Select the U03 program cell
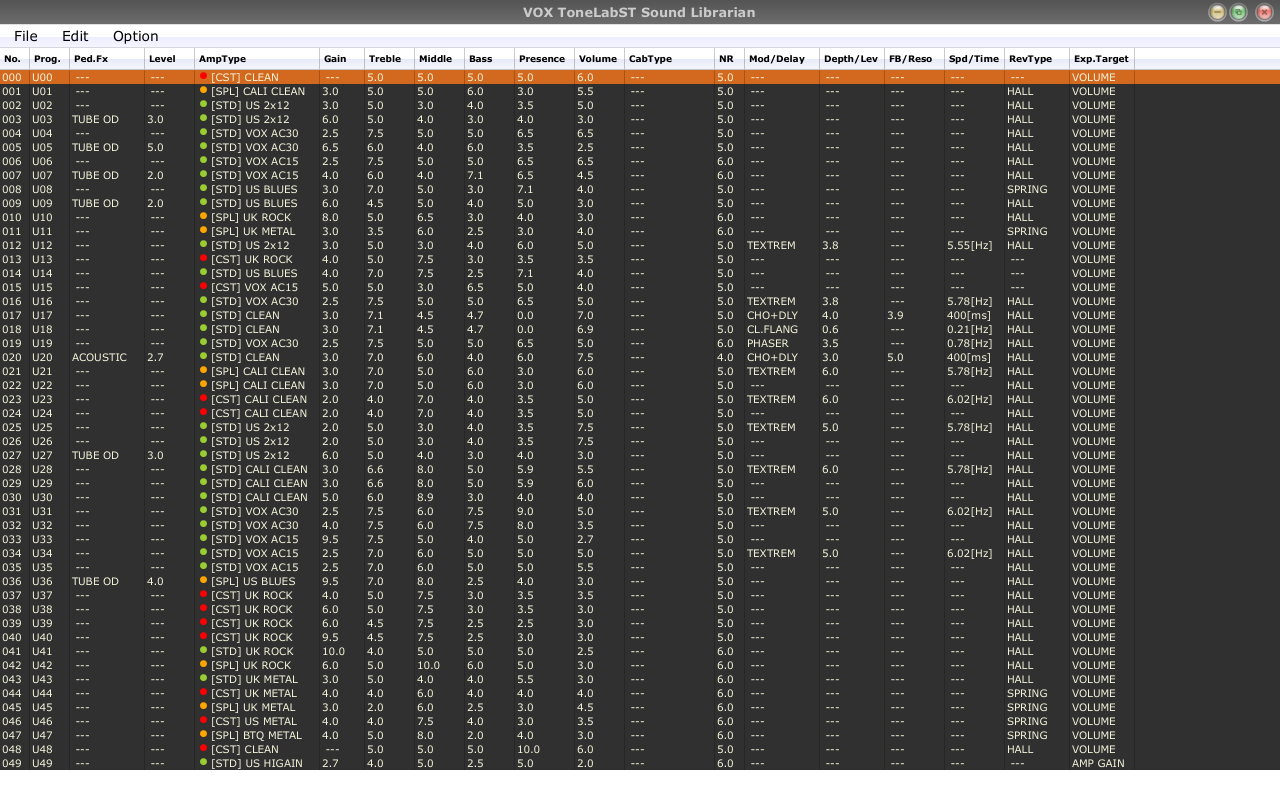The width and height of the screenshot is (1280, 800). tap(43, 119)
